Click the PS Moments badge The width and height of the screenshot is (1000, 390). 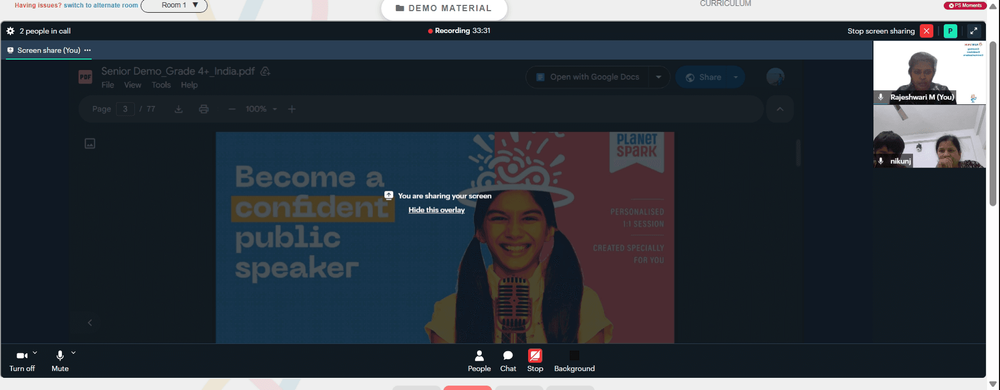(964, 5)
